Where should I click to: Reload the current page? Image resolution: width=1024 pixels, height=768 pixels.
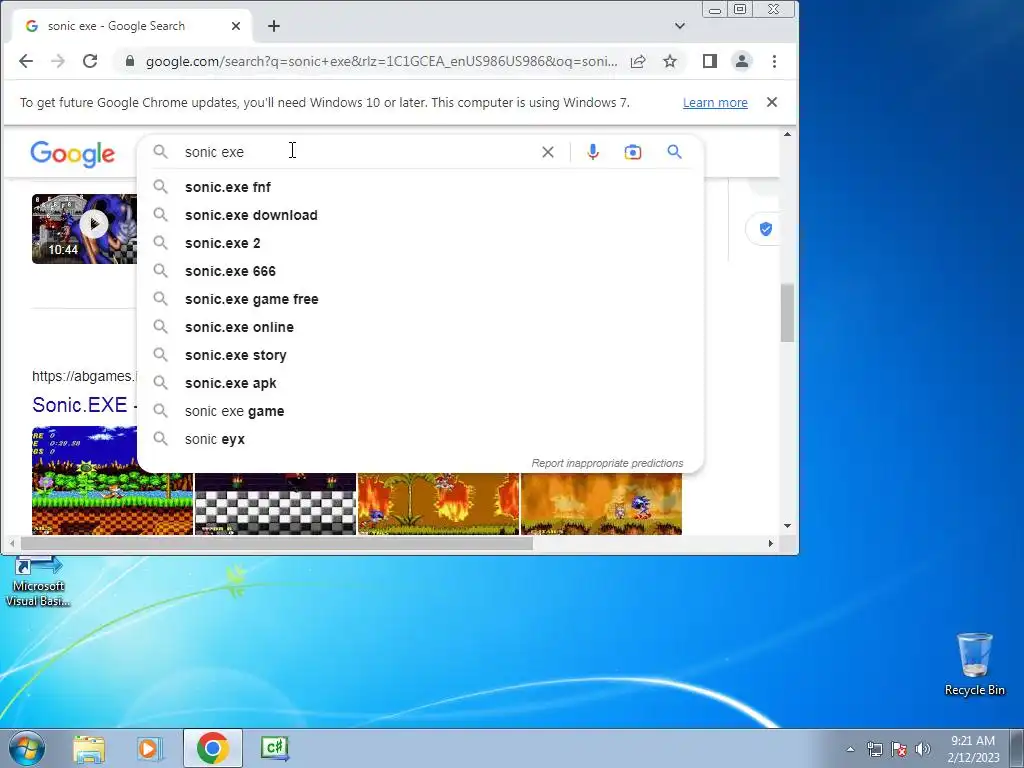[x=90, y=61]
